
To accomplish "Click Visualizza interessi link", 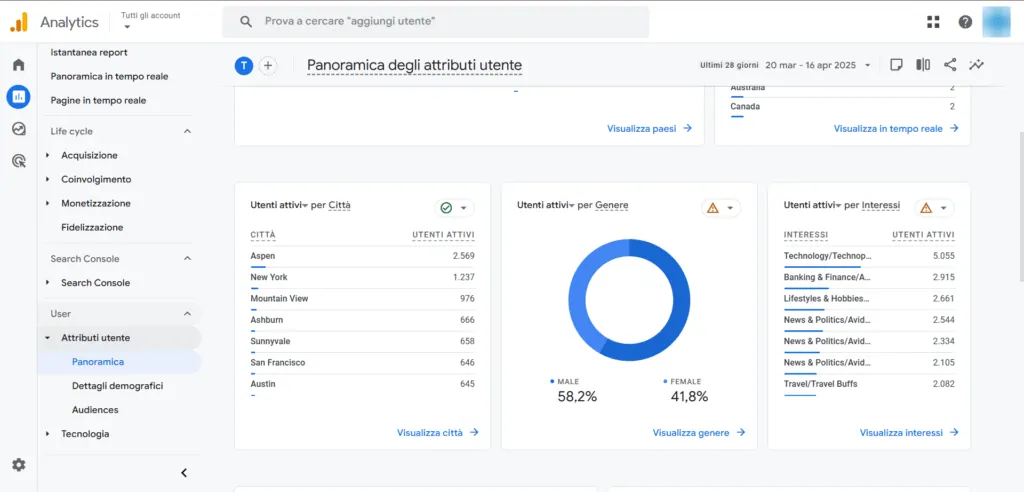I will 909,433.
